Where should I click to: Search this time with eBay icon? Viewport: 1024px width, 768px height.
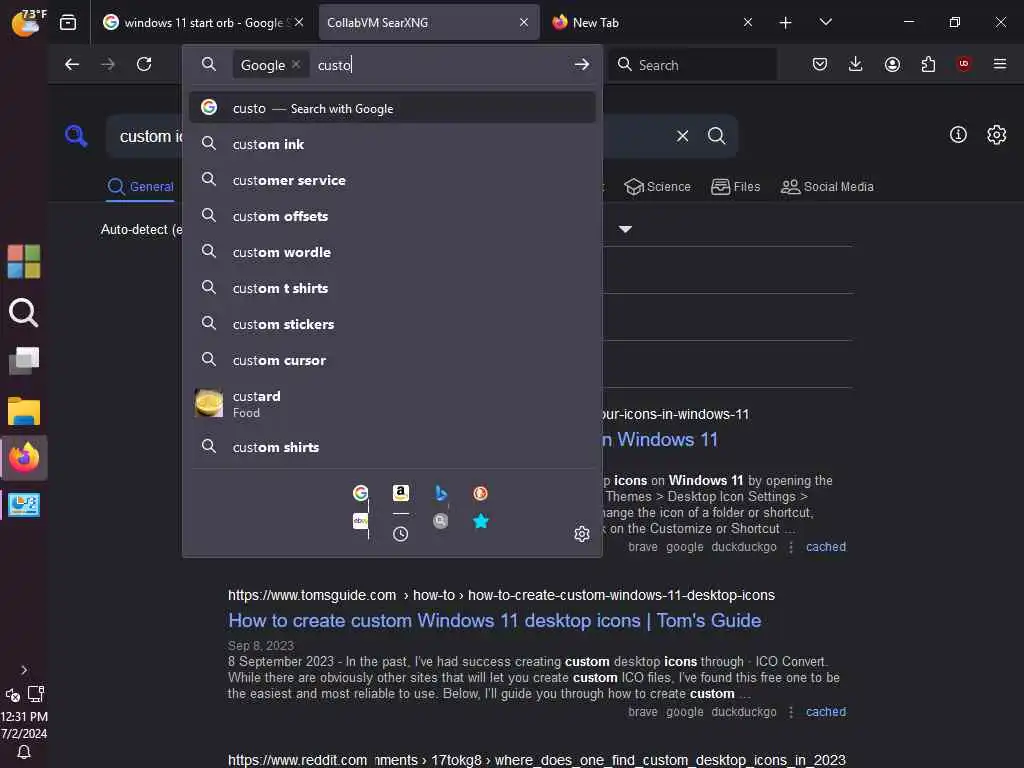point(360,521)
